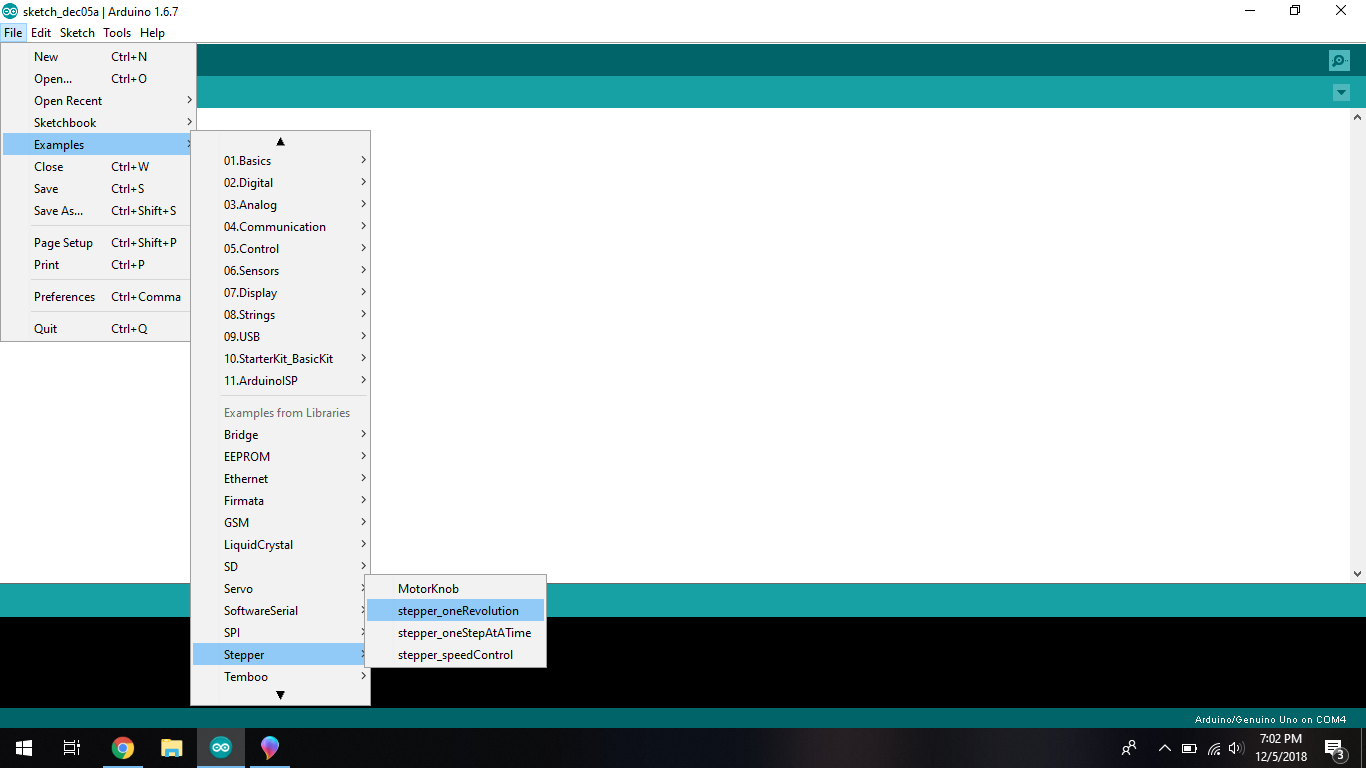Check the battery status icon
Image resolution: width=1366 pixels, height=768 pixels.
[x=1189, y=748]
